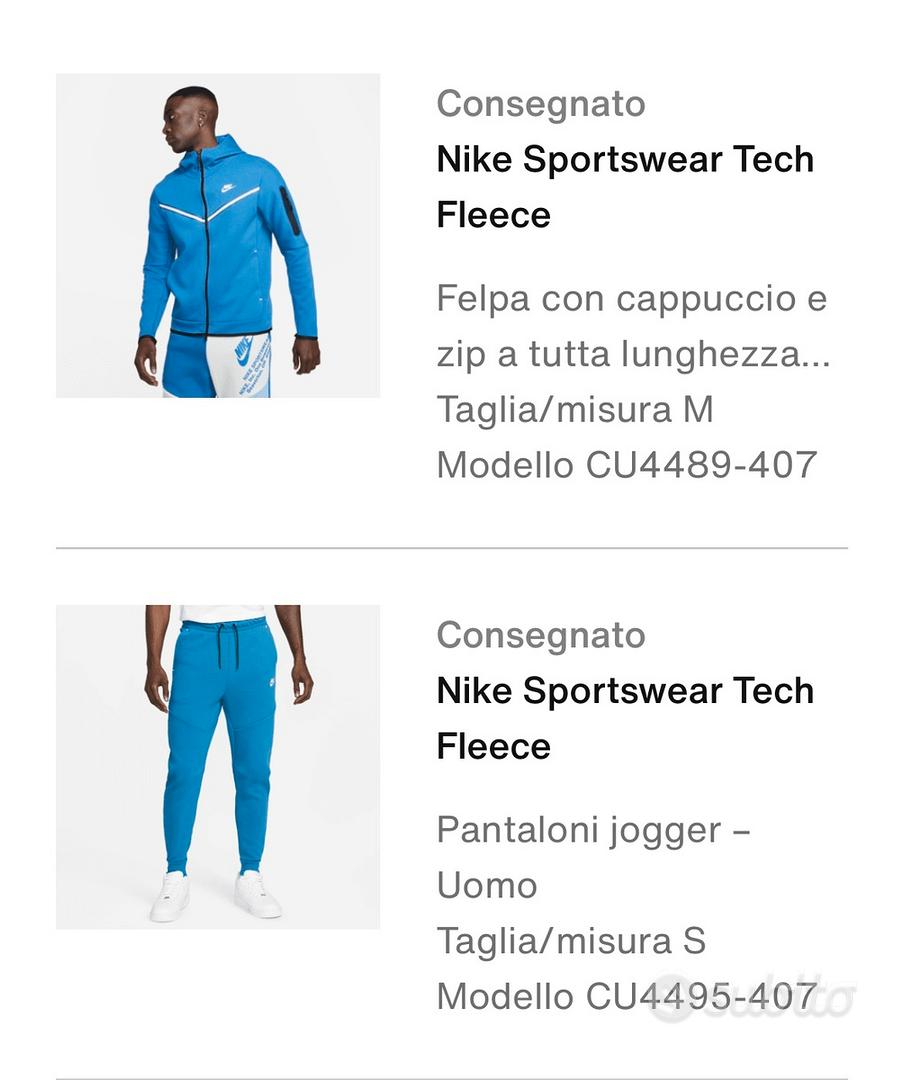The height and width of the screenshot is (1080, 904).
Task: Select the second Nike Sportswear Tech Fleece title
Action: click(625, 718)
